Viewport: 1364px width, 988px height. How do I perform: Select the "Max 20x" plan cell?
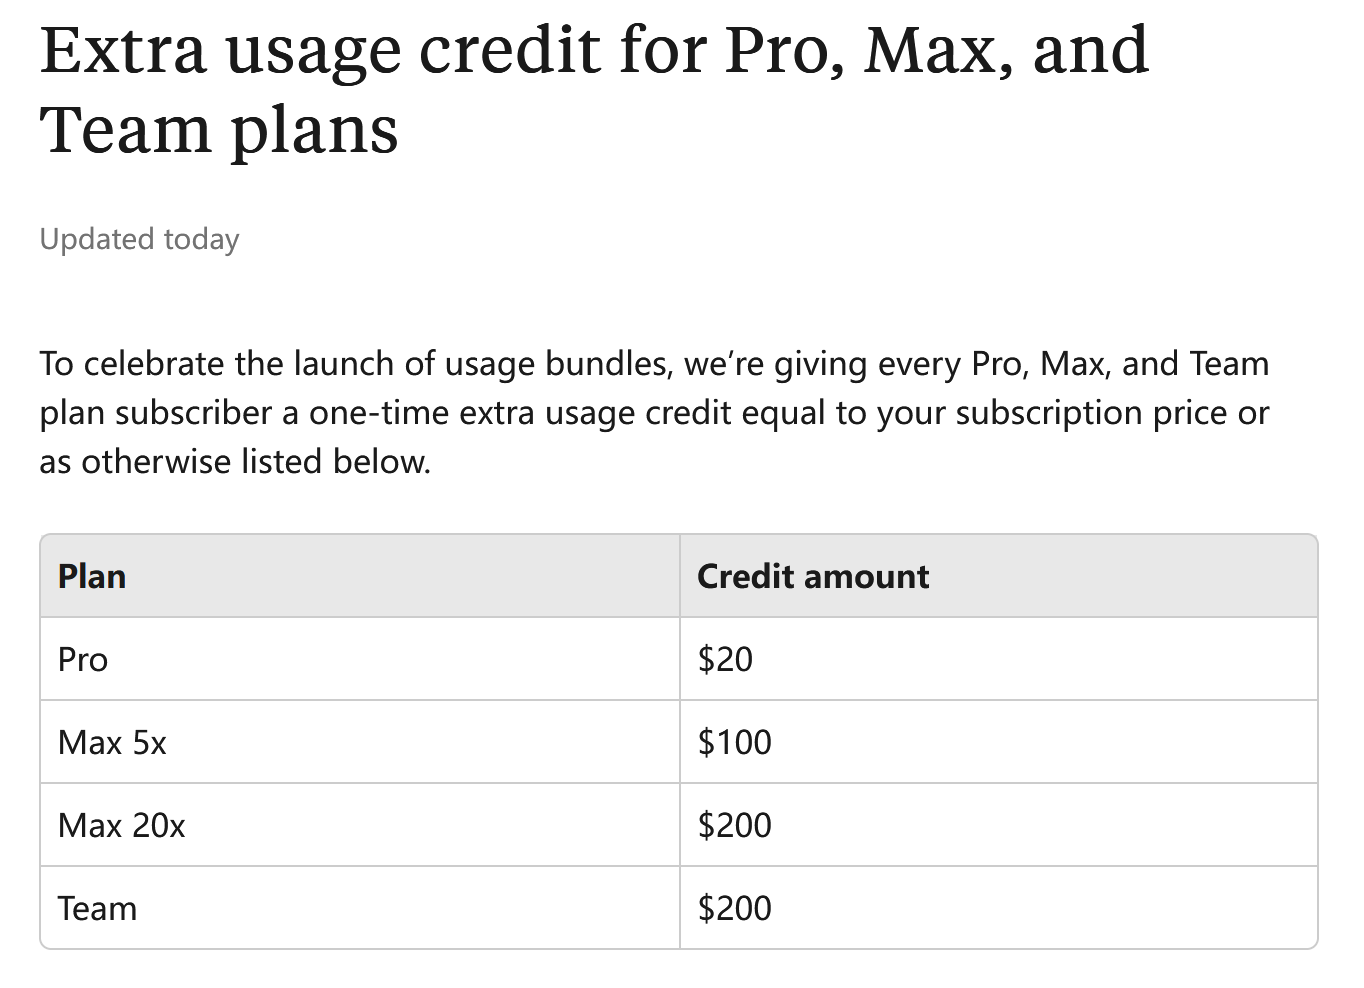click(122, 826)
